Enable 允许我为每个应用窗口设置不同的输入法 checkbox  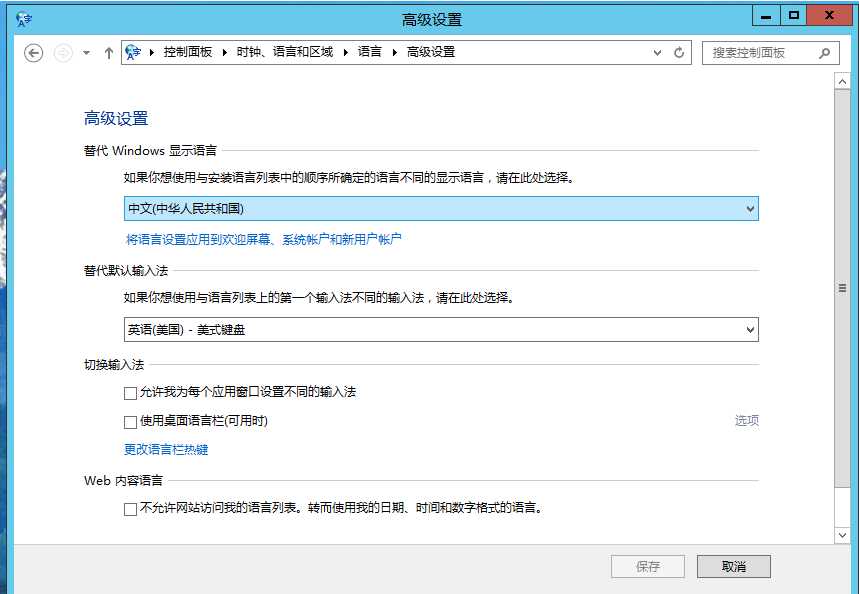[x=130, y=393]
